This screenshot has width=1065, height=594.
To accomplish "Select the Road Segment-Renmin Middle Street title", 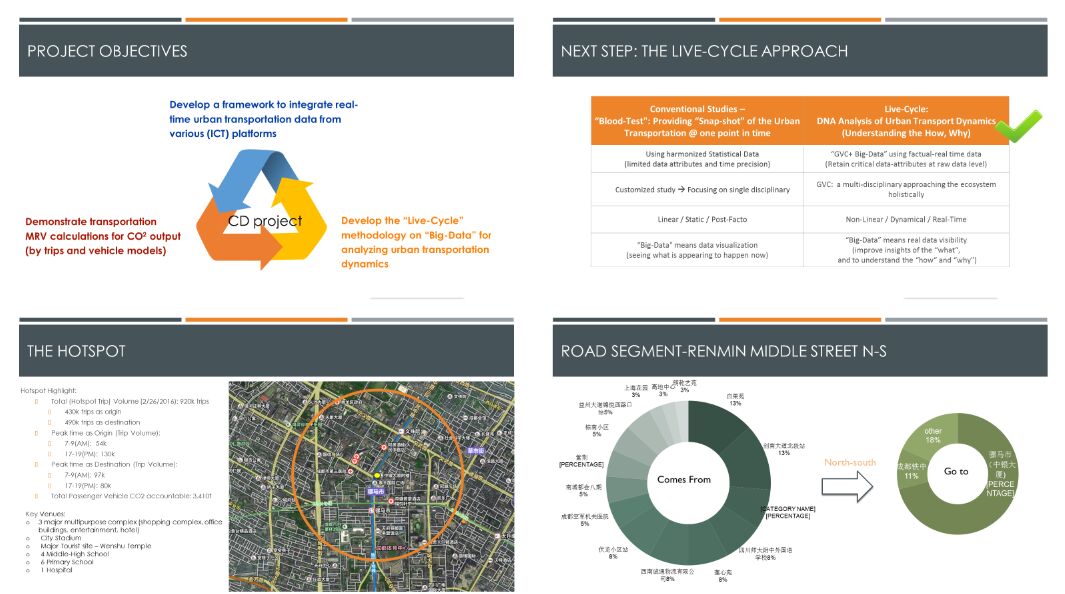I will point(723,351).
